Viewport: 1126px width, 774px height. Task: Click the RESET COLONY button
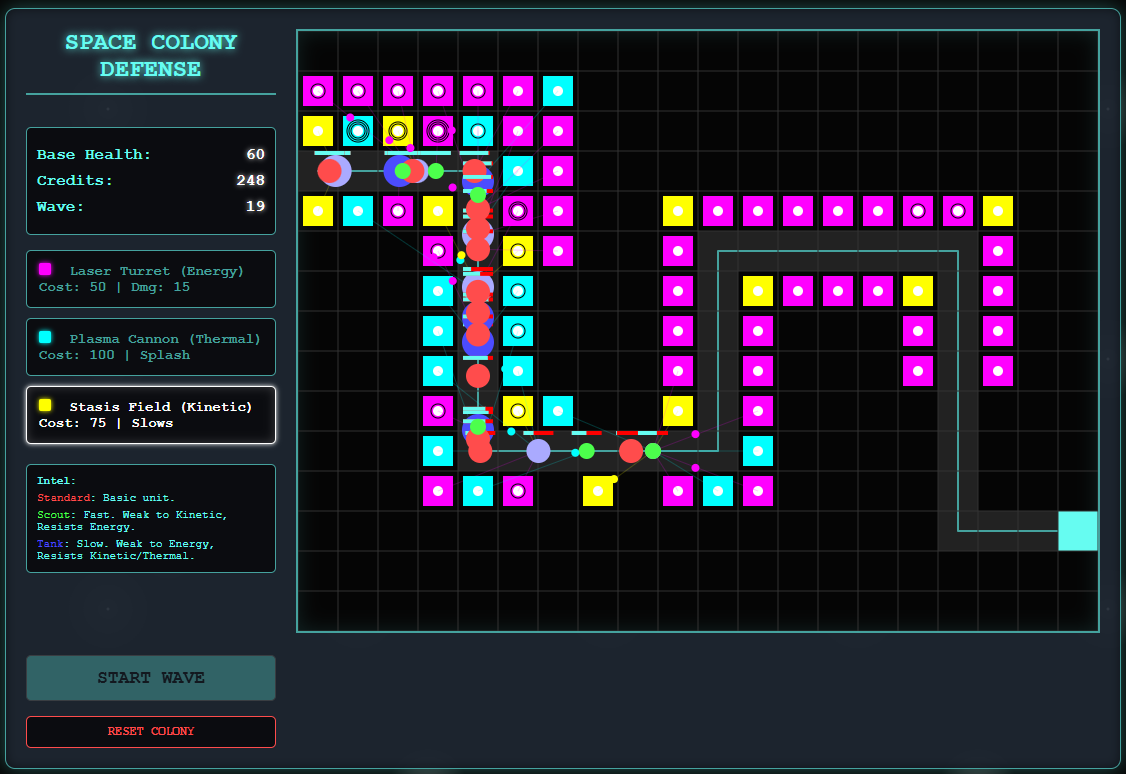[x=151, y=732]
